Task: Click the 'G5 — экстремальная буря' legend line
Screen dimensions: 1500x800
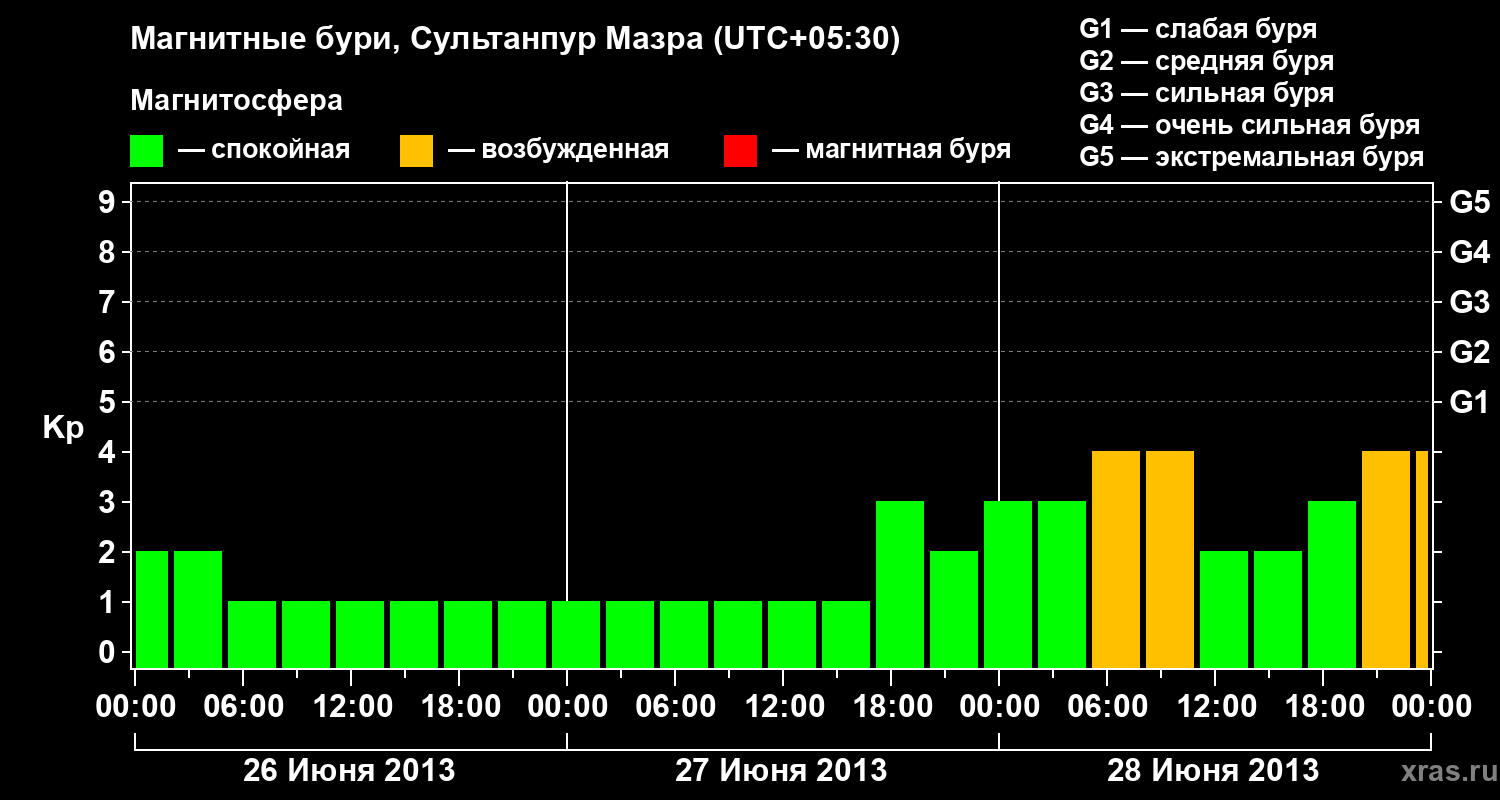Action: click(x=1251, y=158)
